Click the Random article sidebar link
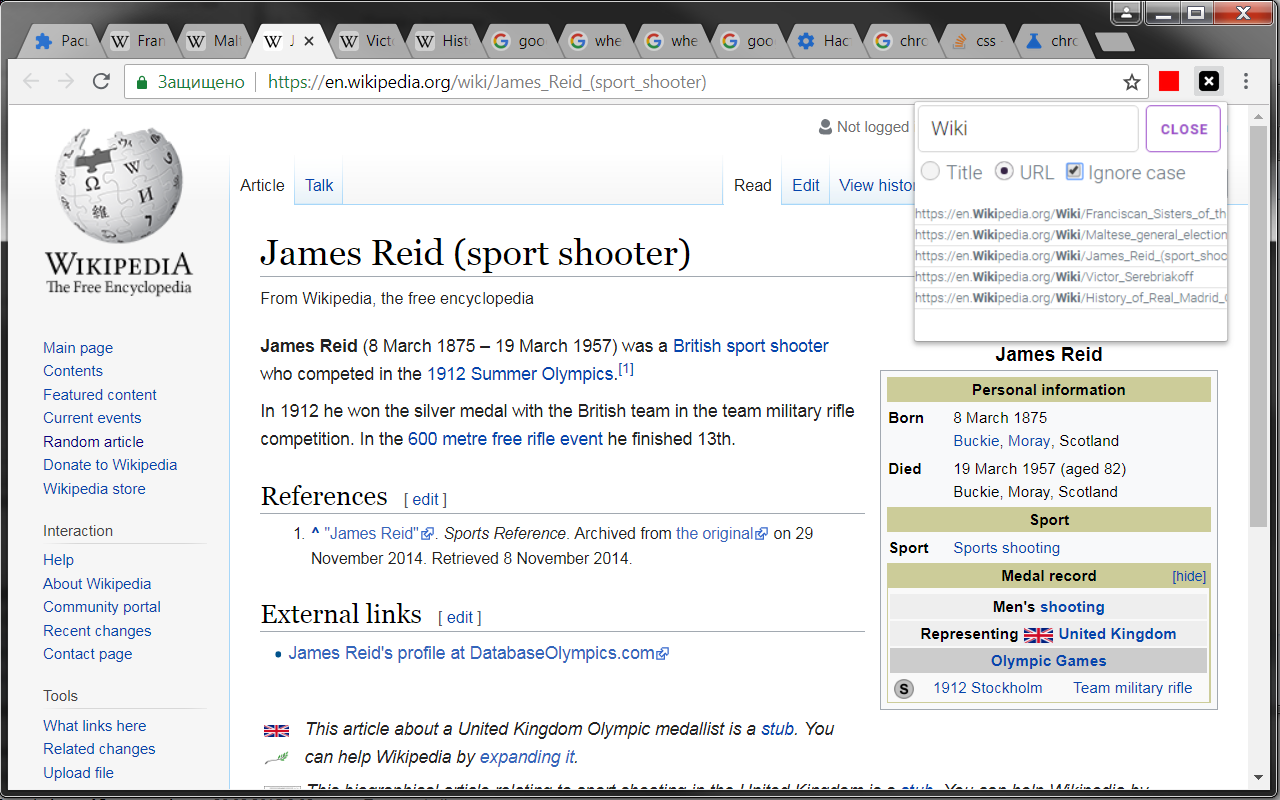Image resolution: width=1280 pixels, height=800 pixels. pos(93,442)
